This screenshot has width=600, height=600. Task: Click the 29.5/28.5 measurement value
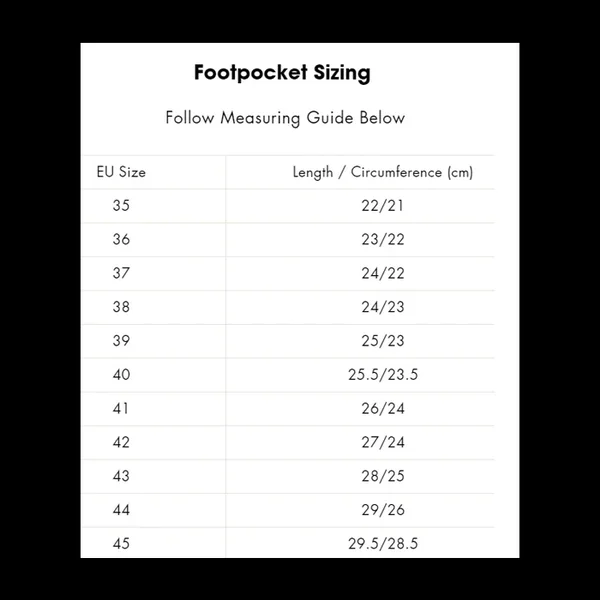click(x=382, y=545)
